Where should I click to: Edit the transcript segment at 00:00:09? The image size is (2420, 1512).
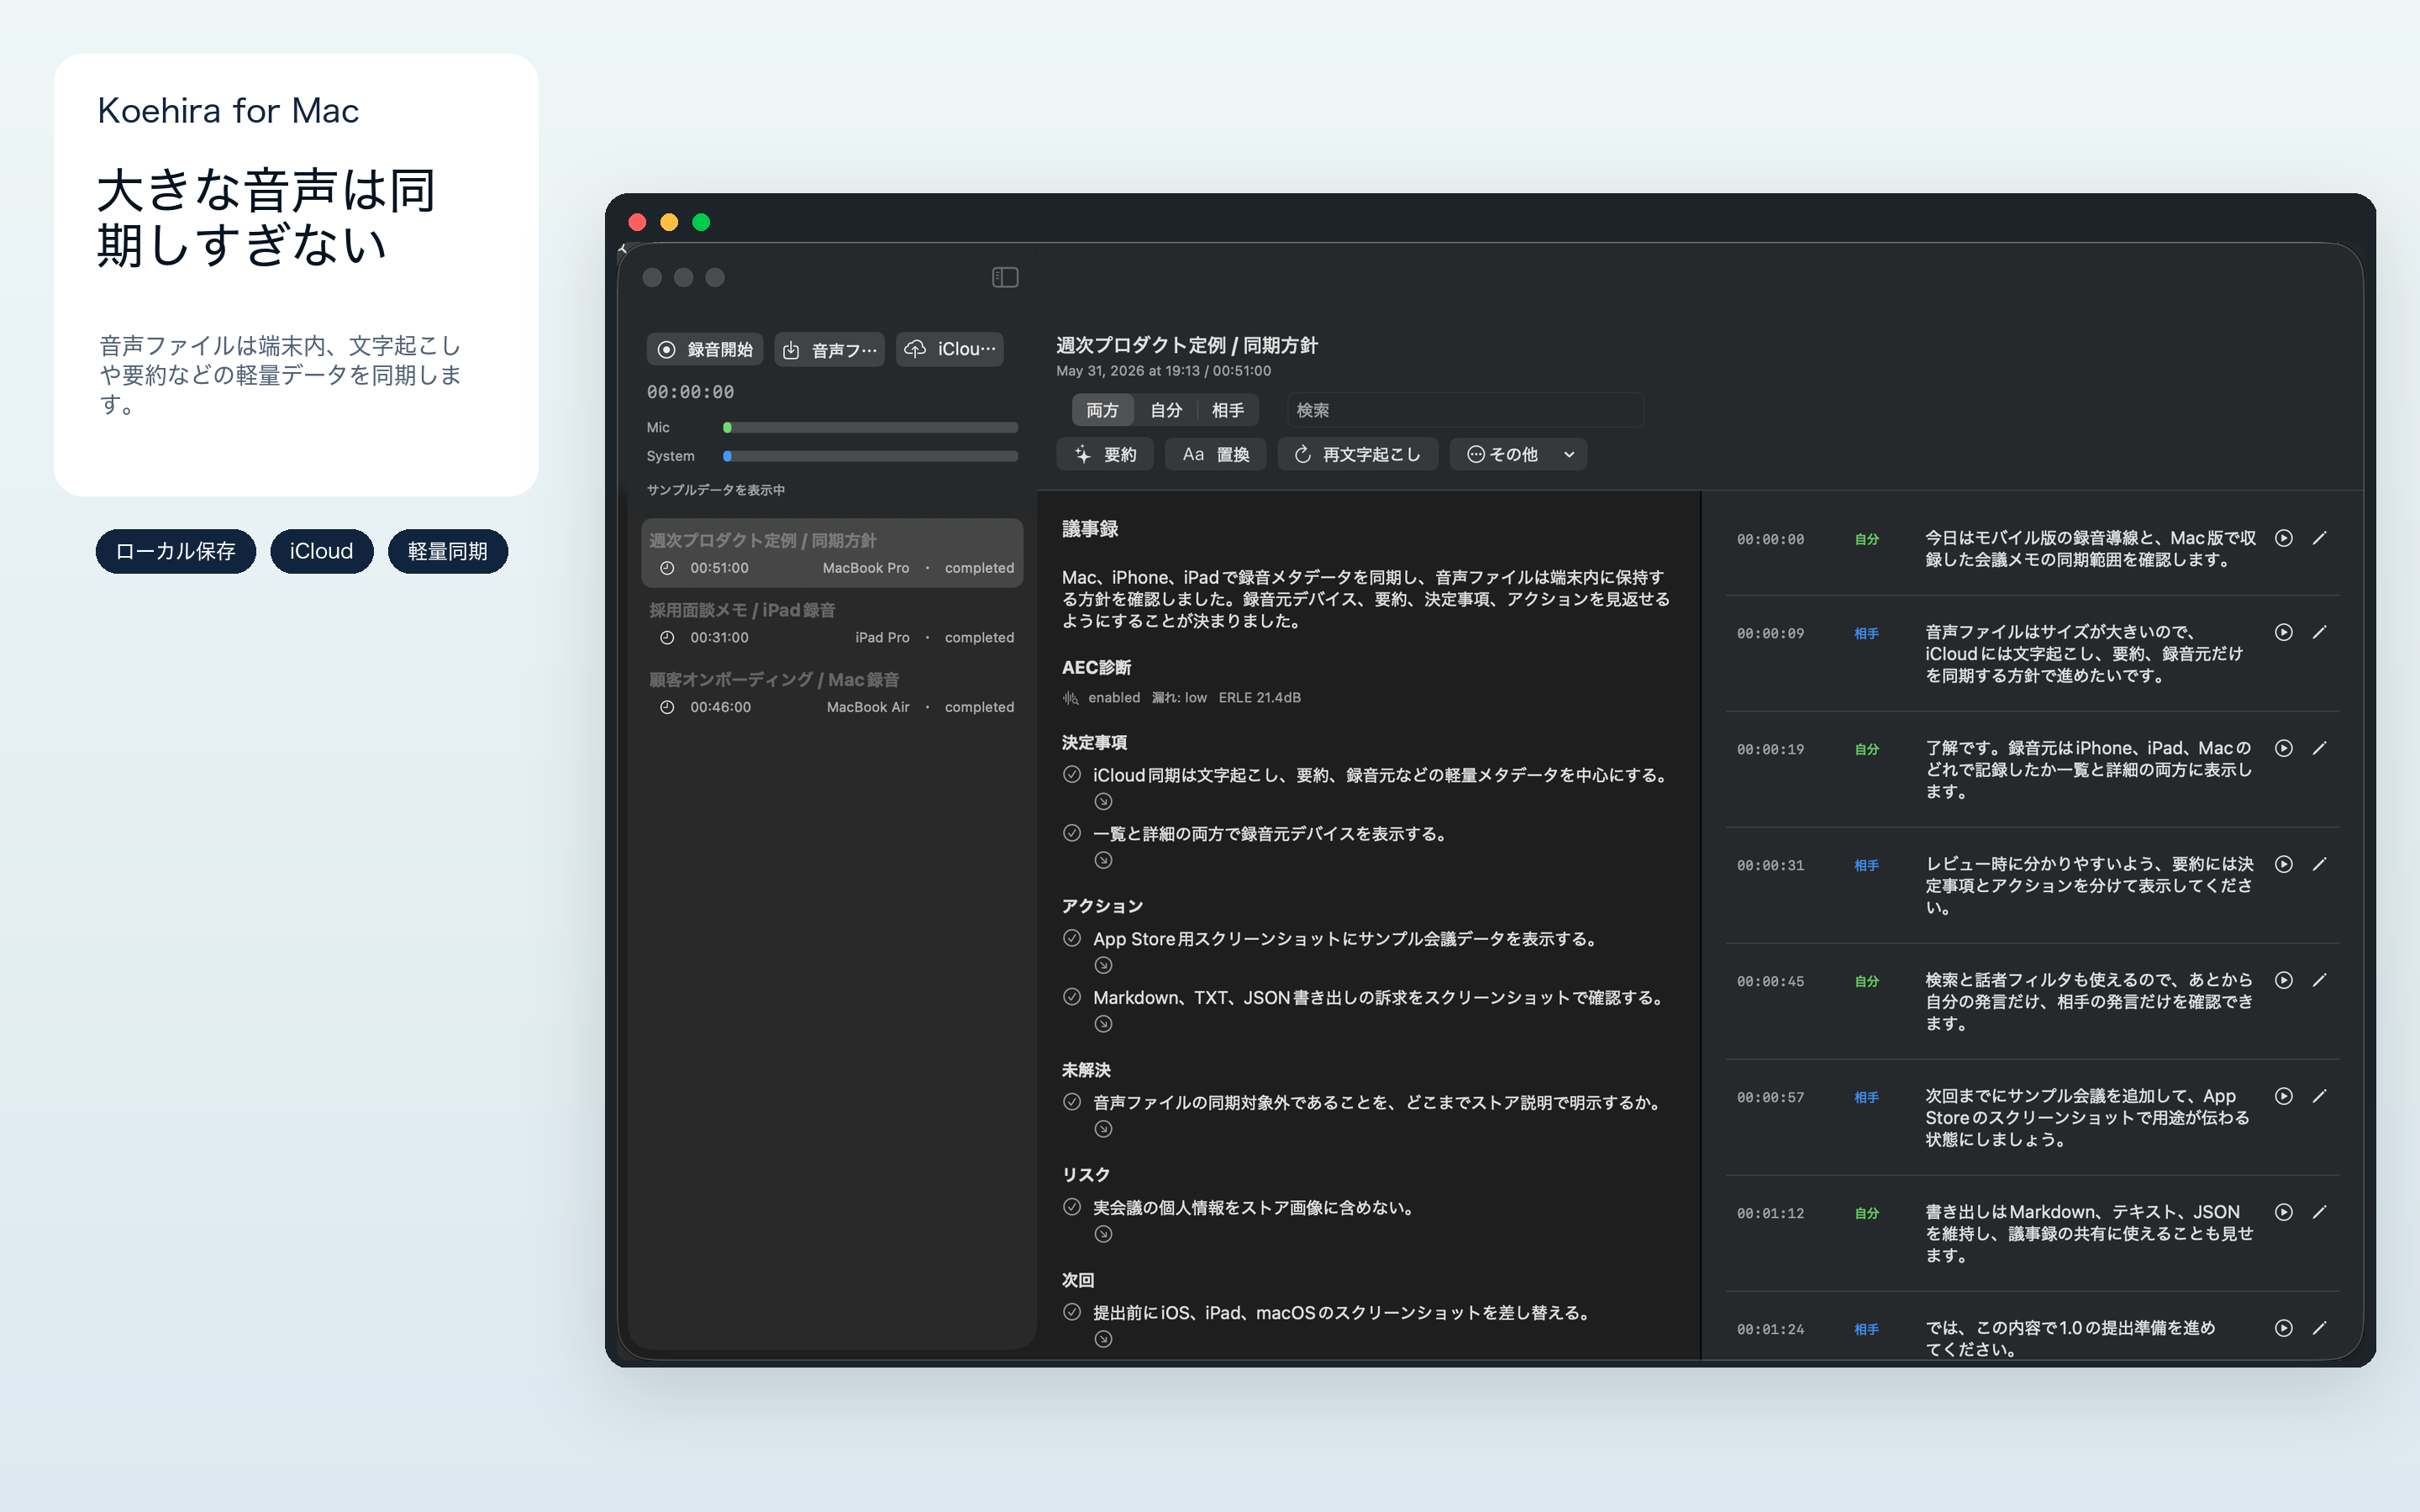2320,632
